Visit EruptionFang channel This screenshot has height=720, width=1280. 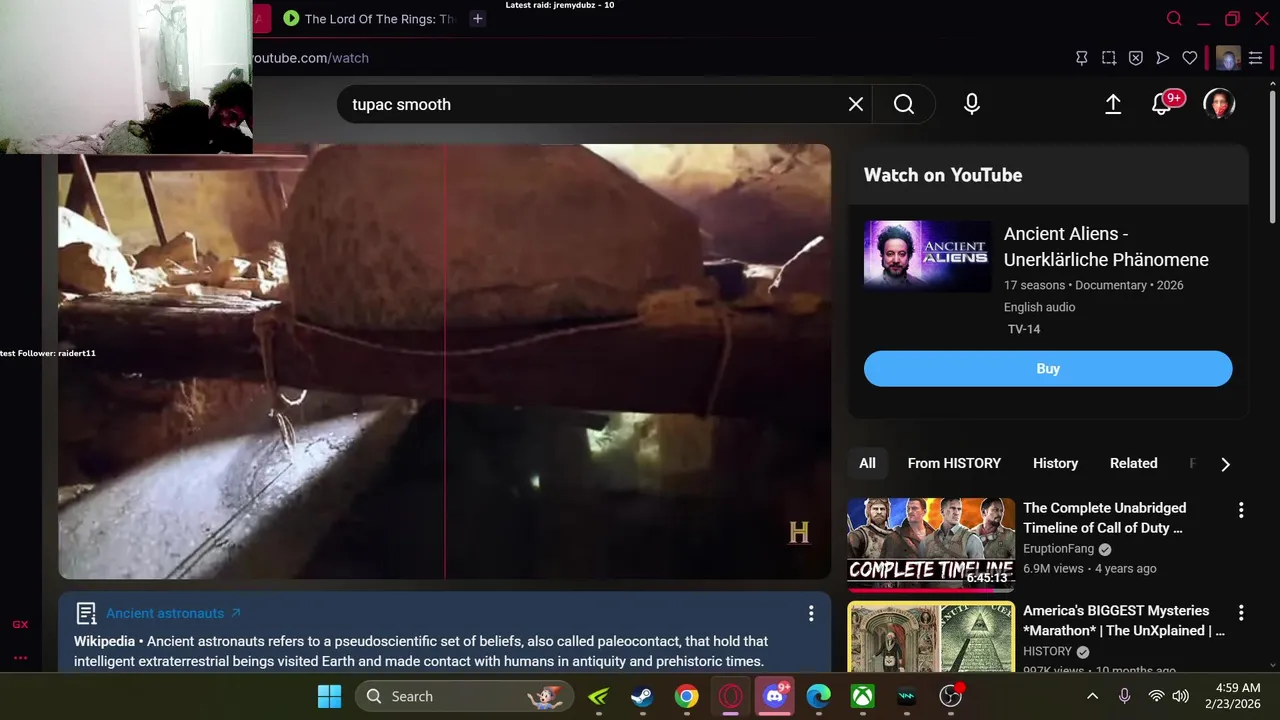coord(1058,549)
